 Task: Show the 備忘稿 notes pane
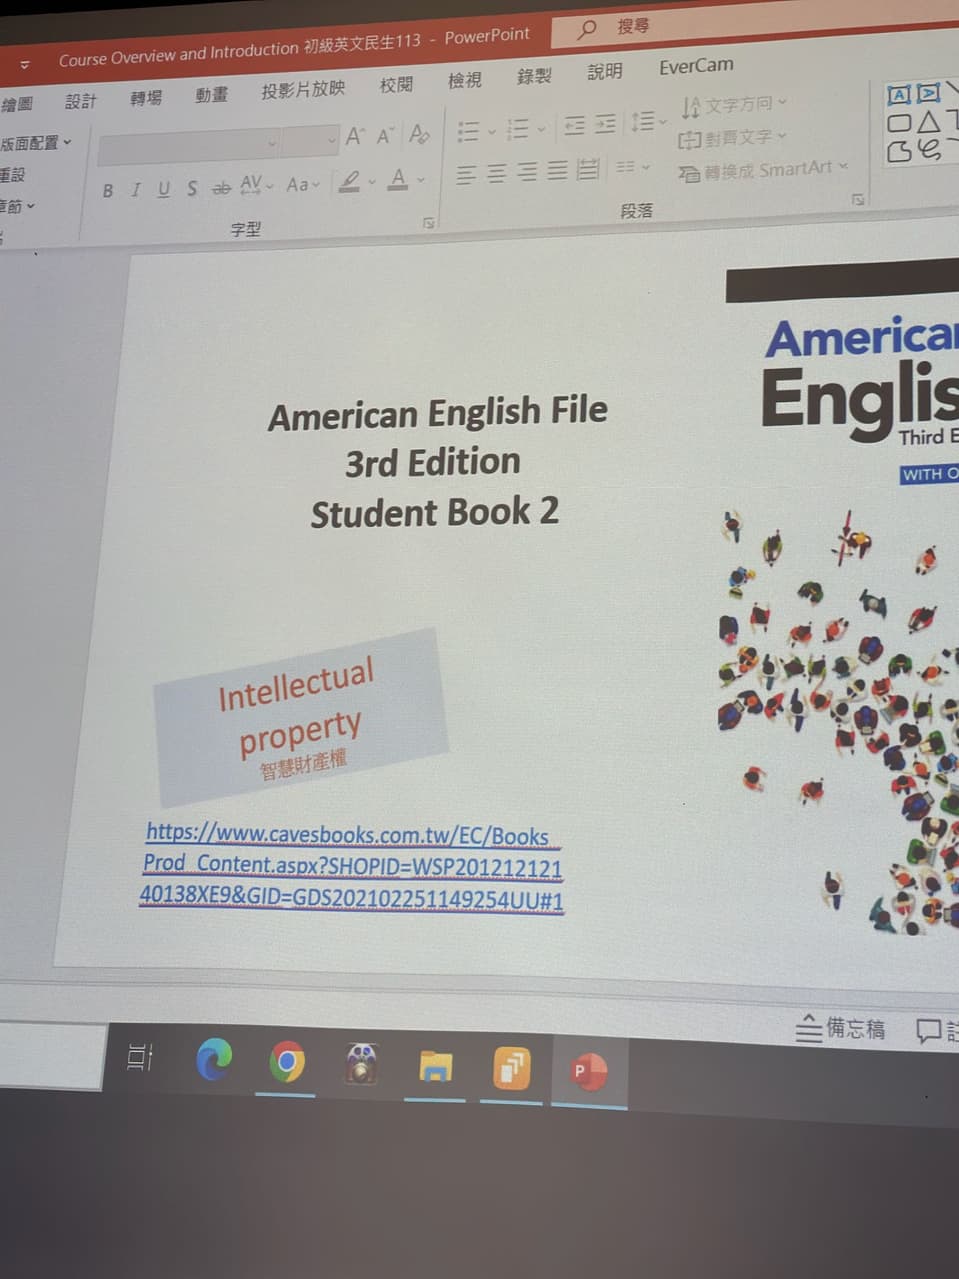click(x=840, y=1028)
